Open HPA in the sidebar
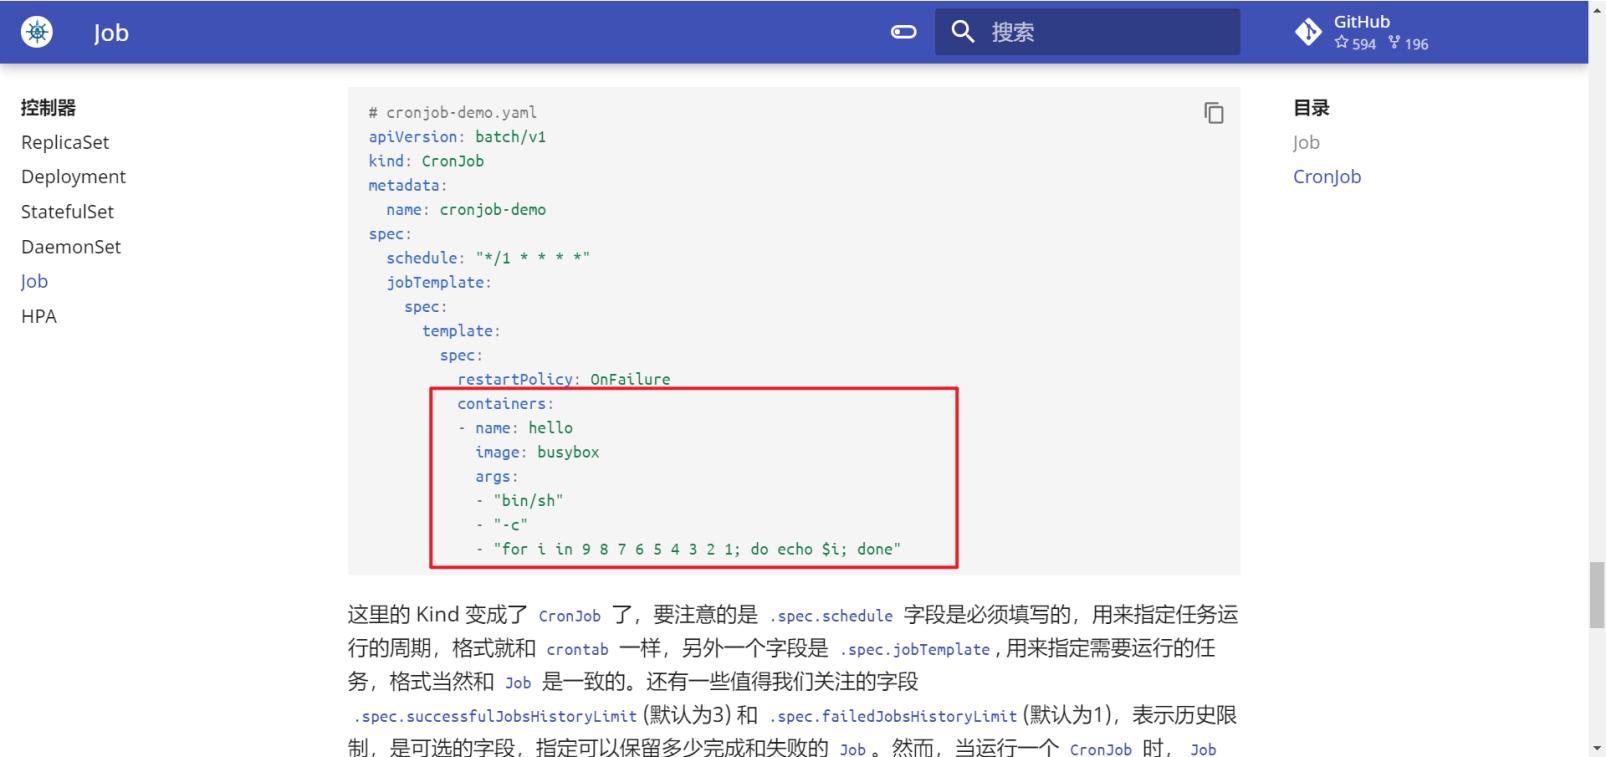The image size is (1606, 757). point(39,316)
